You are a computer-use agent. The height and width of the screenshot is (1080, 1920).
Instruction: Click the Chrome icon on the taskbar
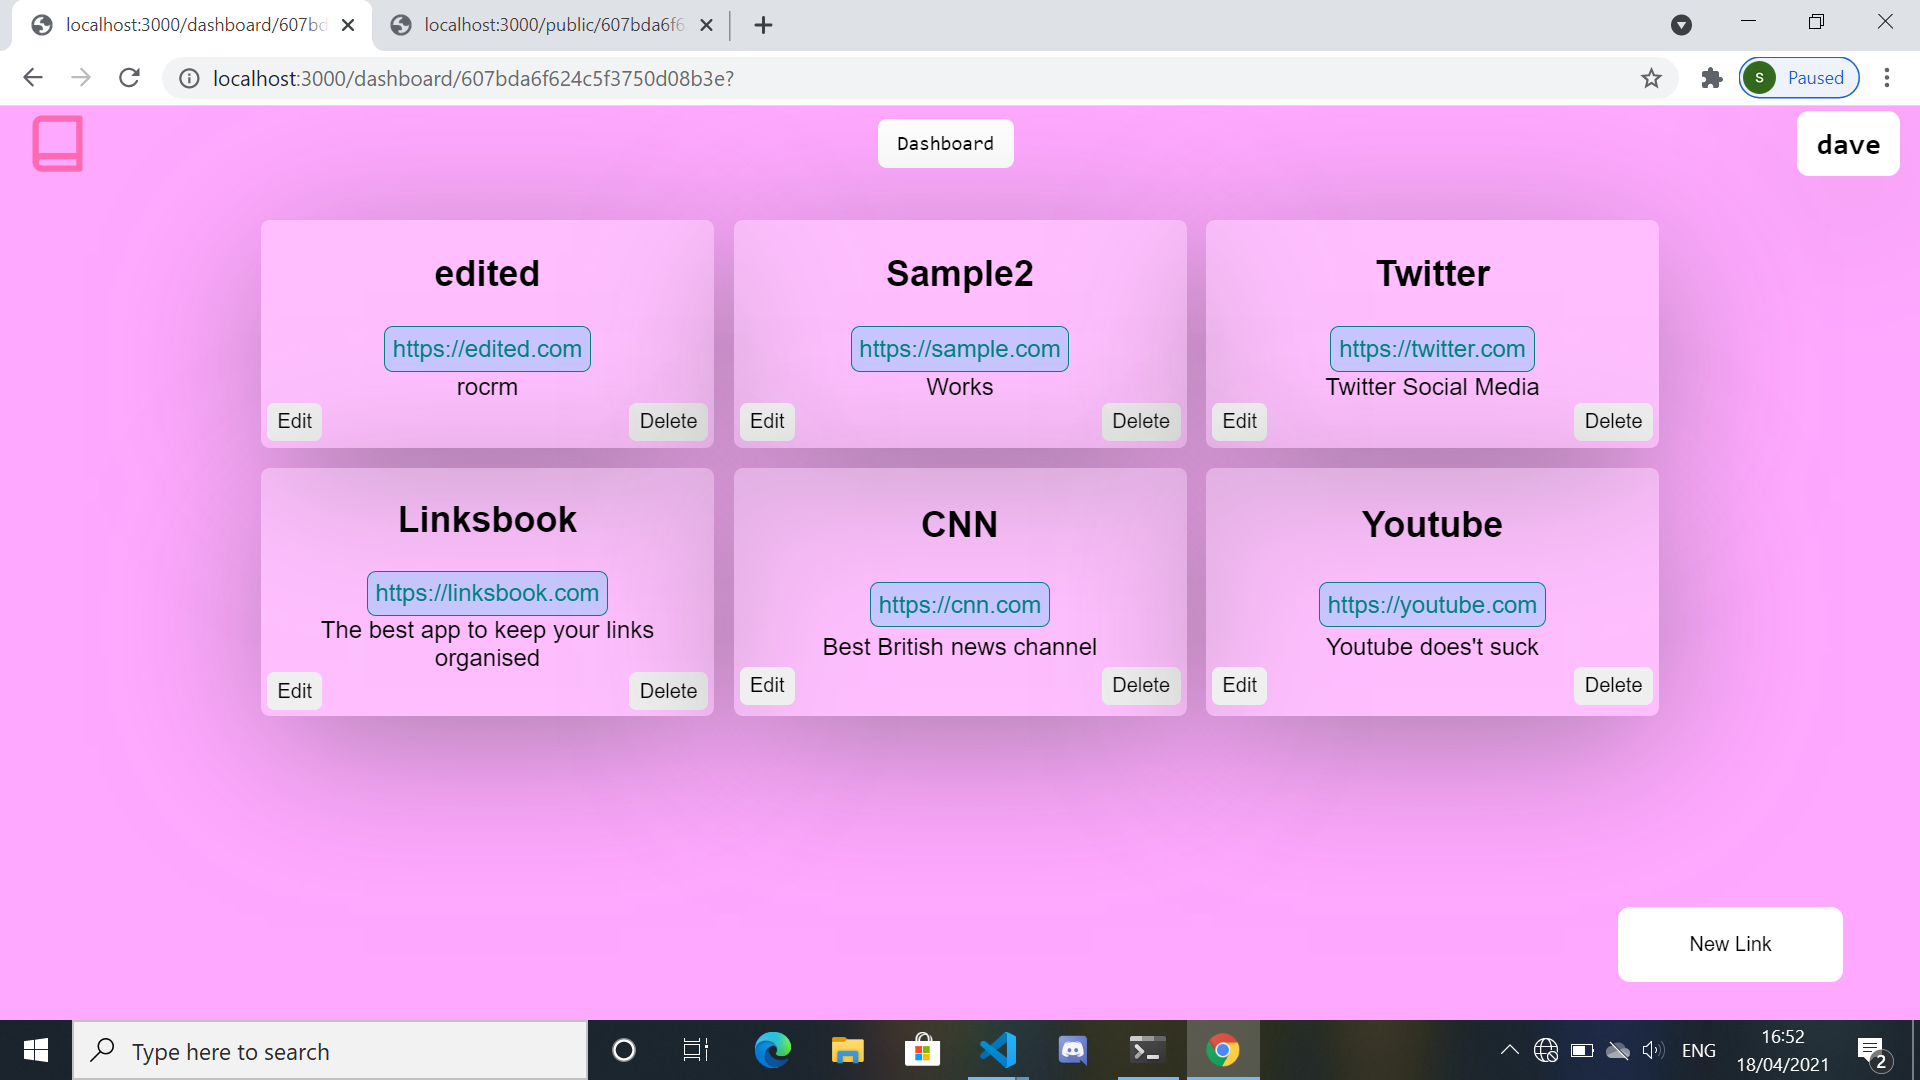1222,1050
